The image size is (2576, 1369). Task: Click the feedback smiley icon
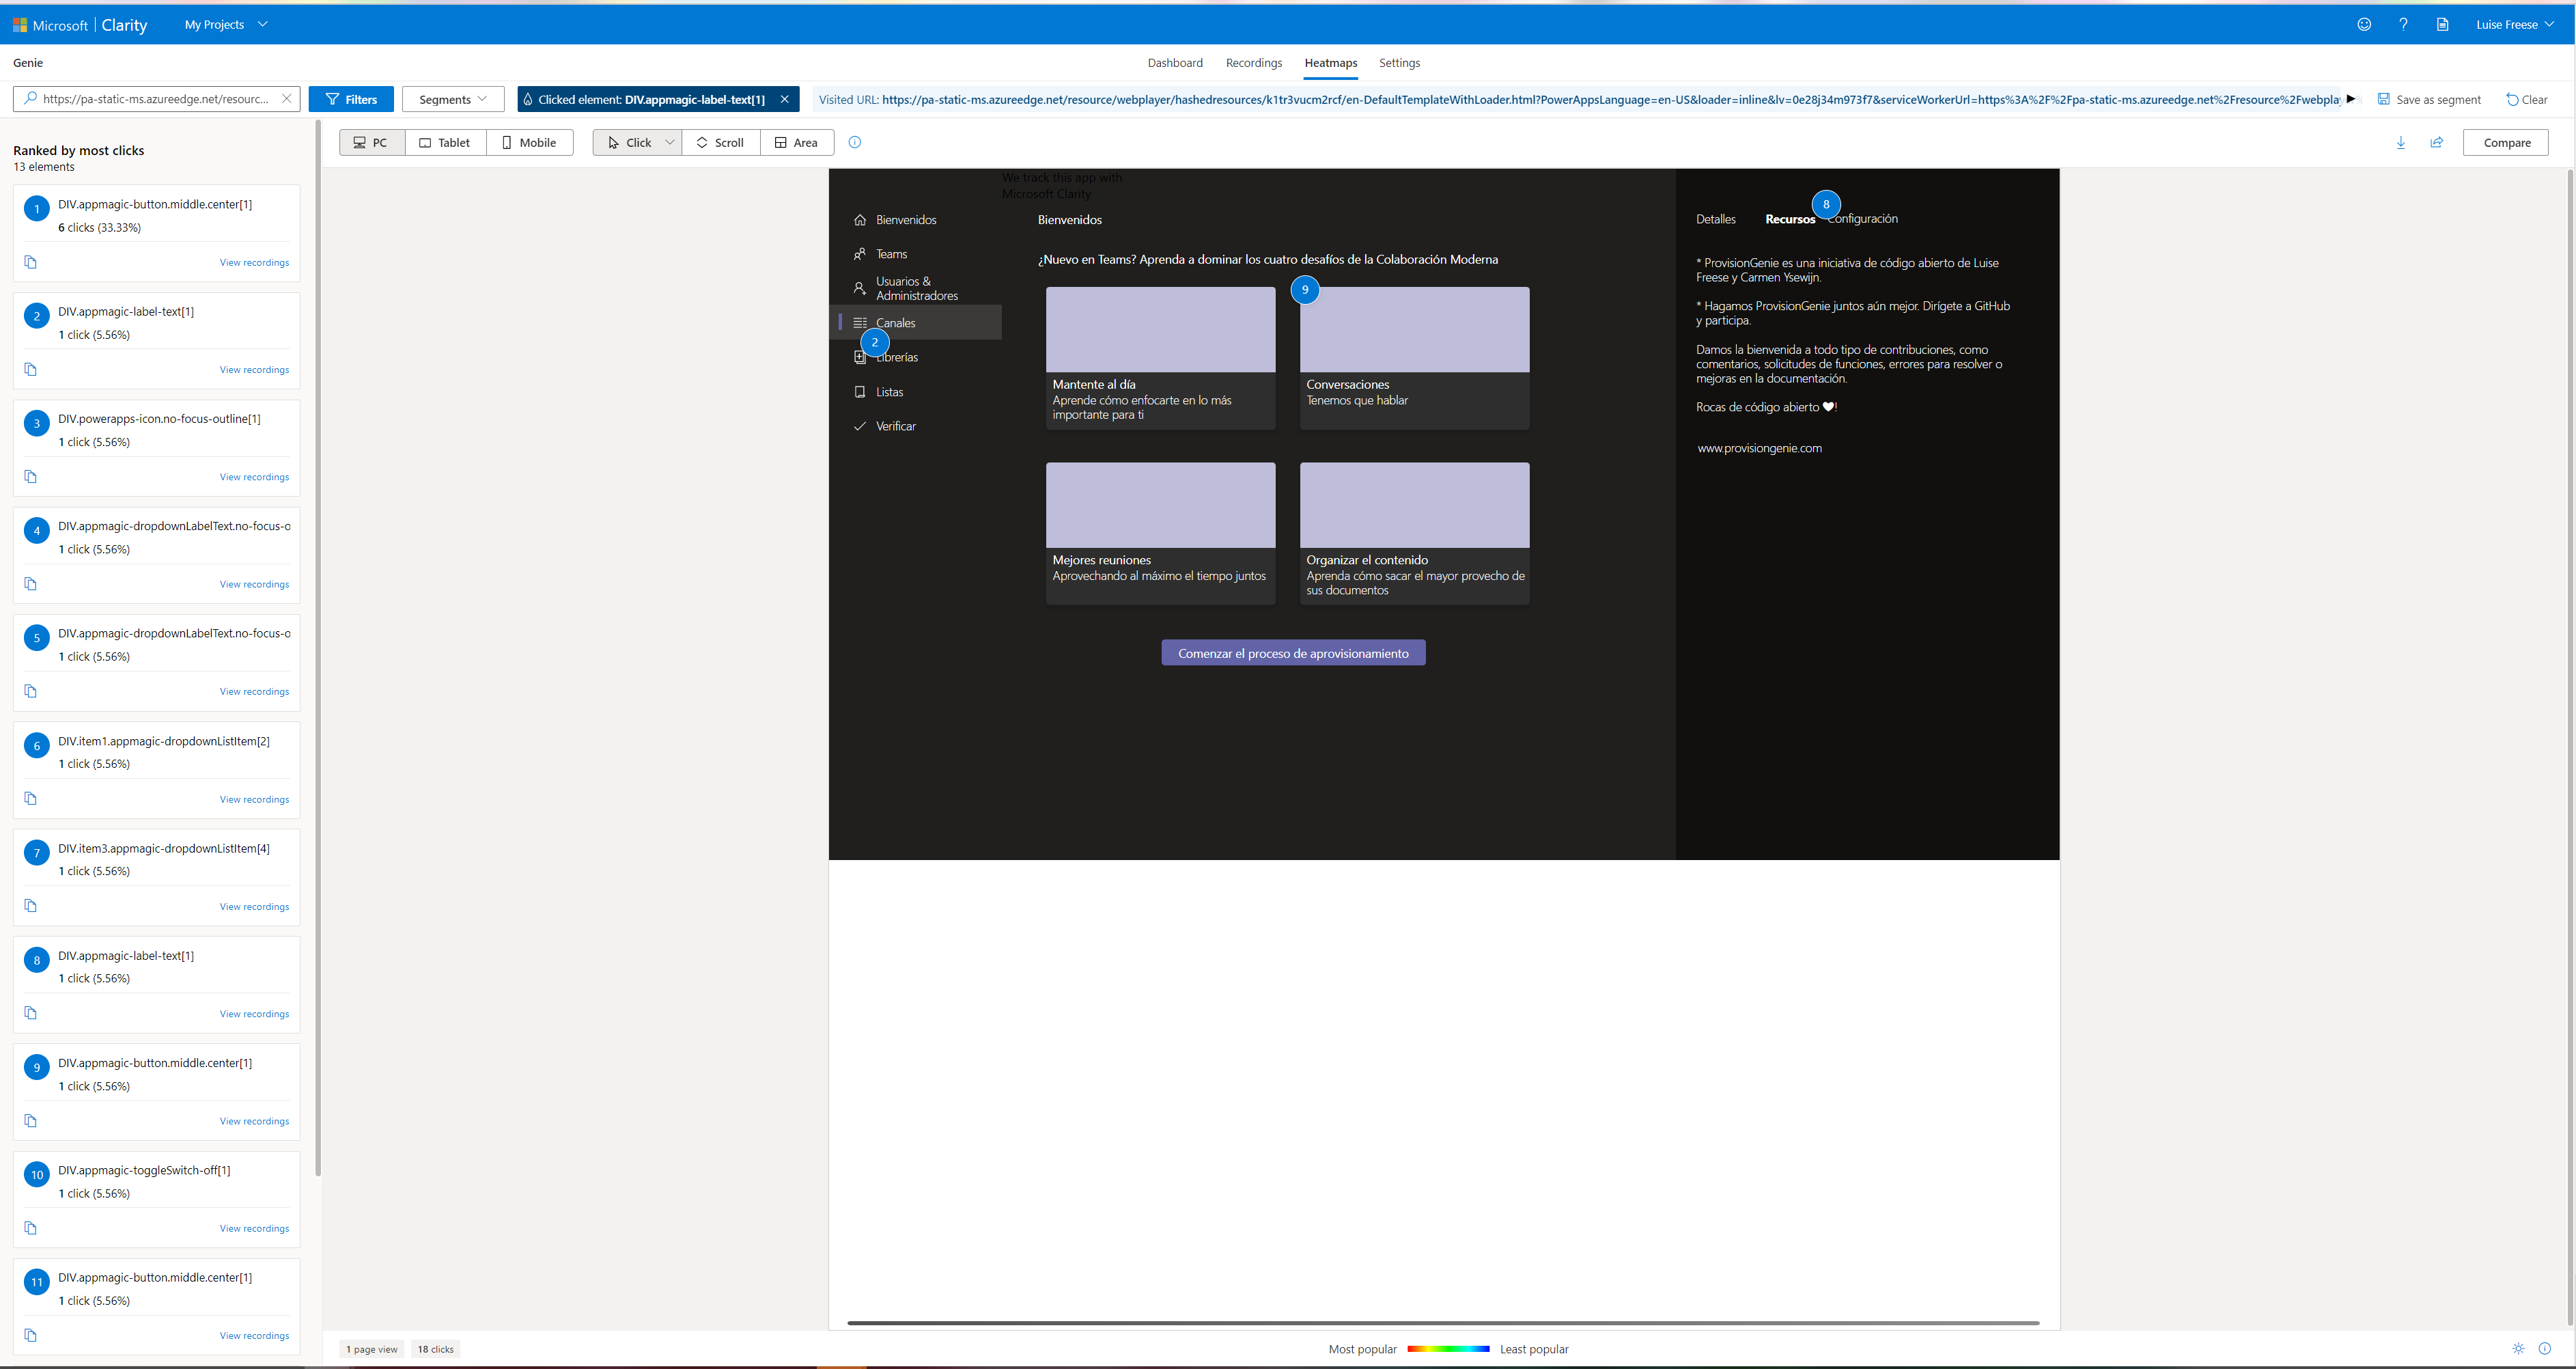(2364, 24)
